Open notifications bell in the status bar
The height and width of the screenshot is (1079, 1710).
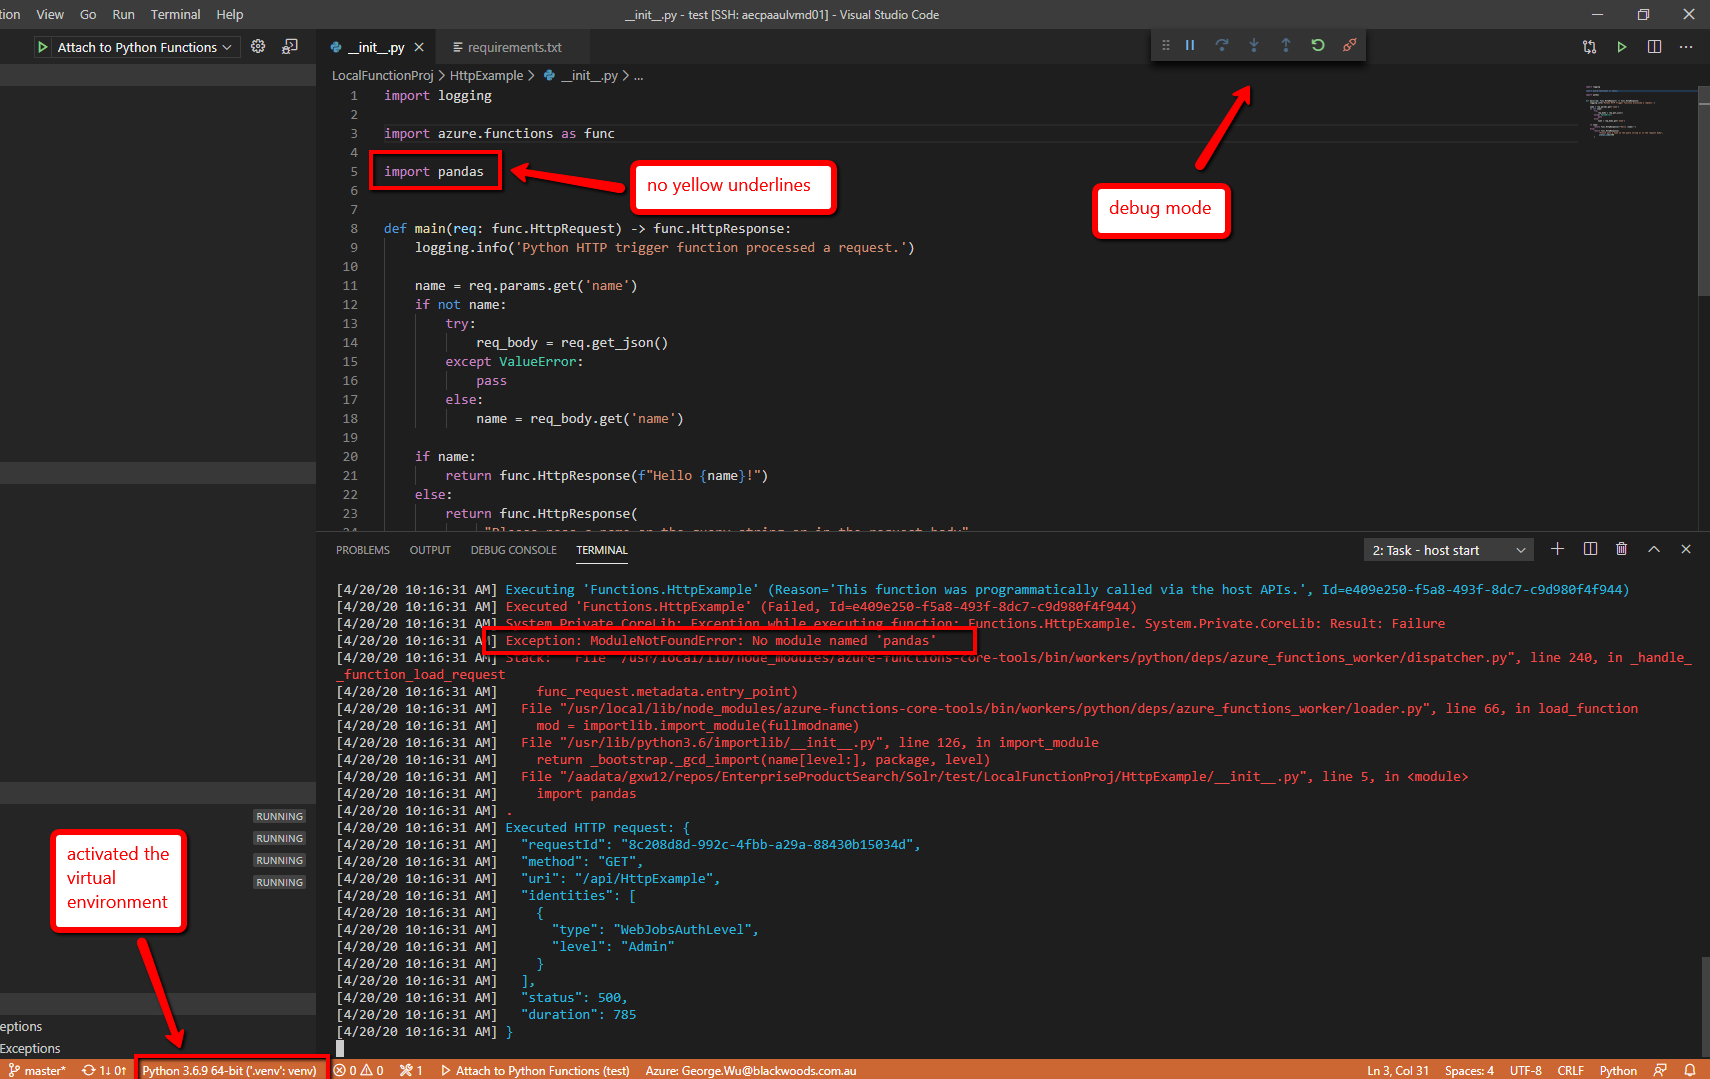[1690, 1070]
